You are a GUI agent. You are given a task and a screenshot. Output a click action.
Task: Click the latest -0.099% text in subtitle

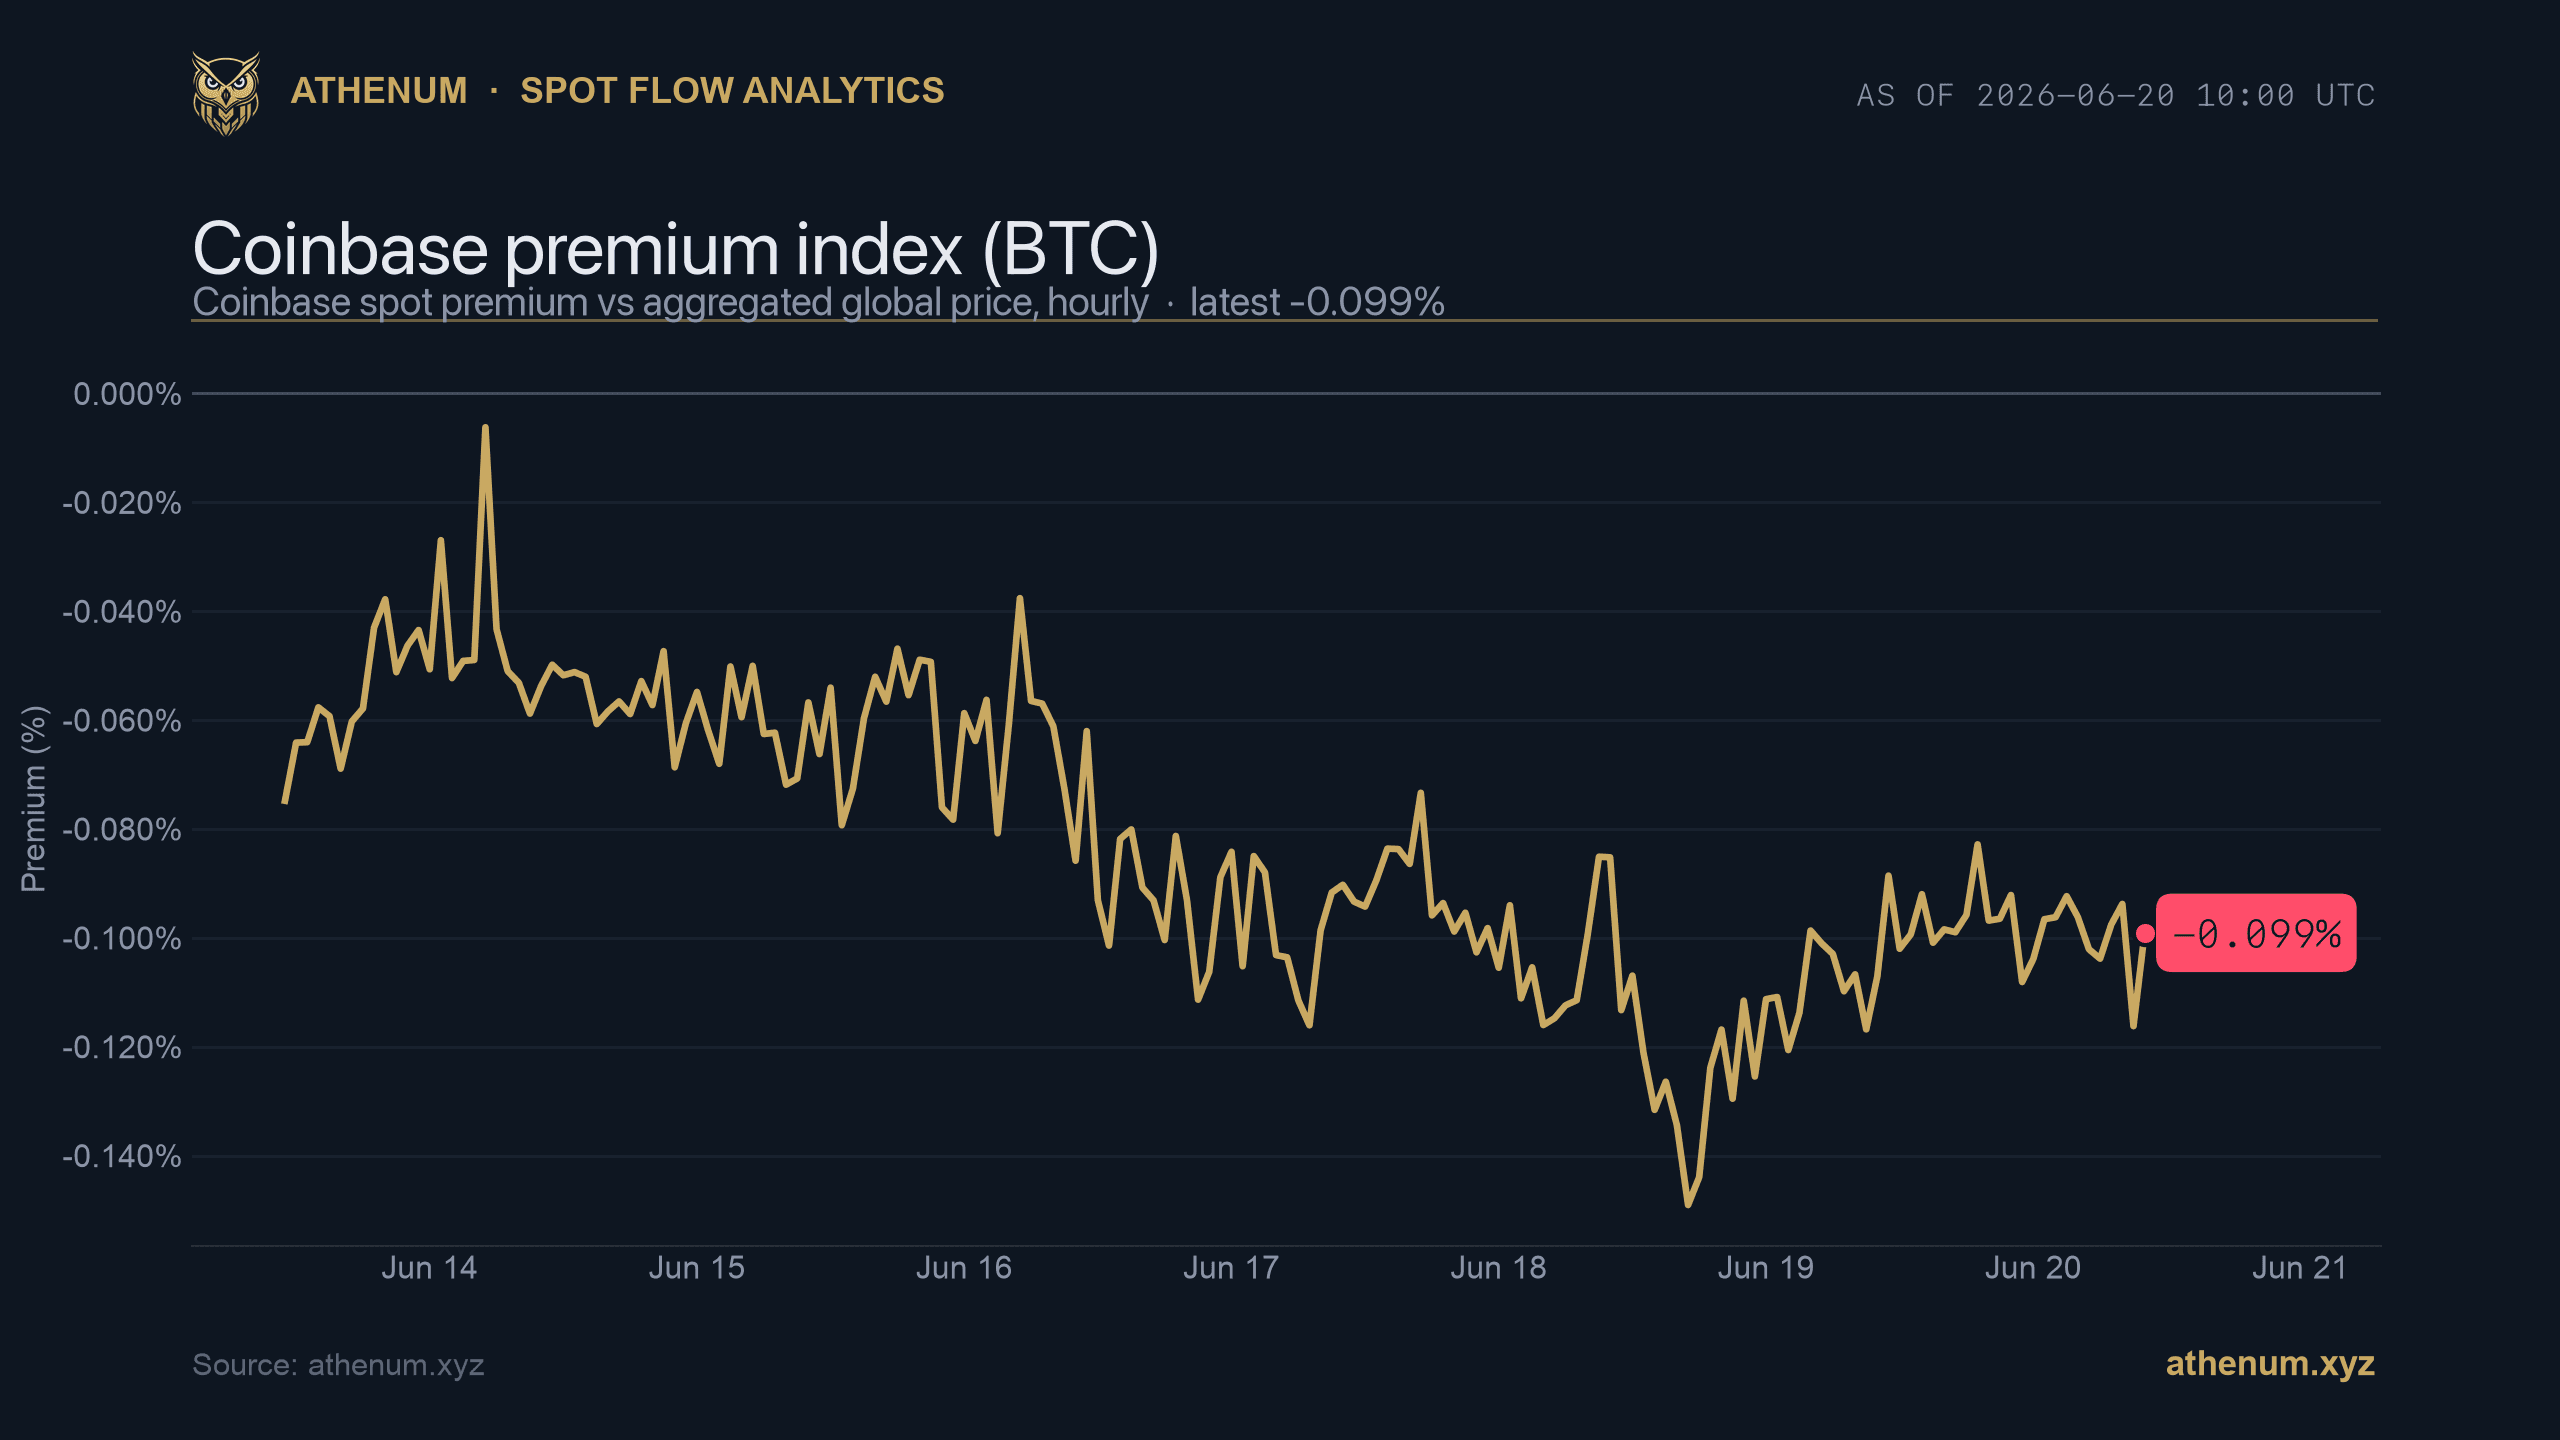(1317, 302)
